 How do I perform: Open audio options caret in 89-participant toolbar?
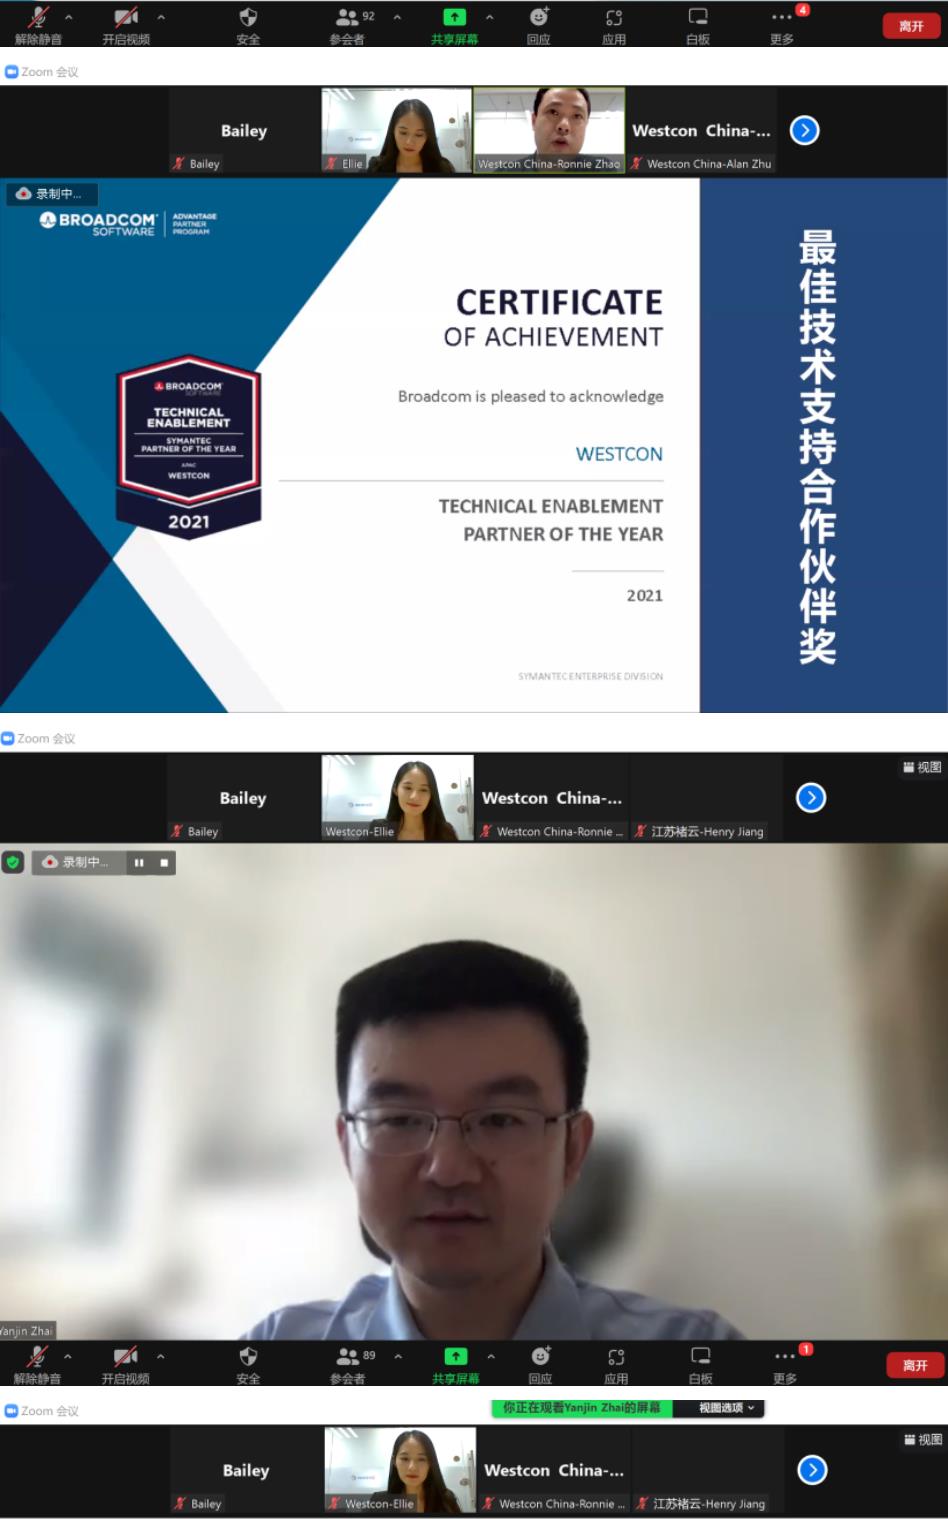(68, 1356)
